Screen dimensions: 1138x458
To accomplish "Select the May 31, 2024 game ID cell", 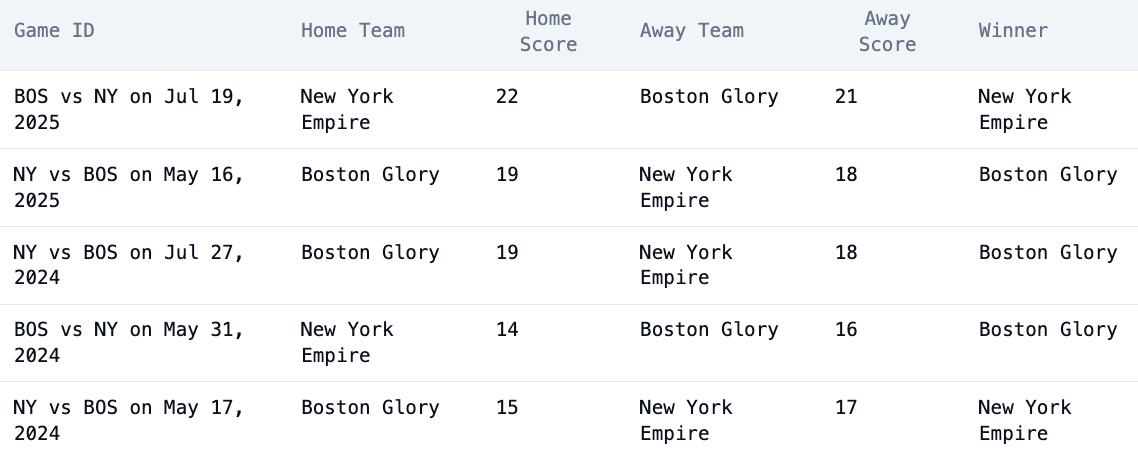I will (x=129, y=342).
